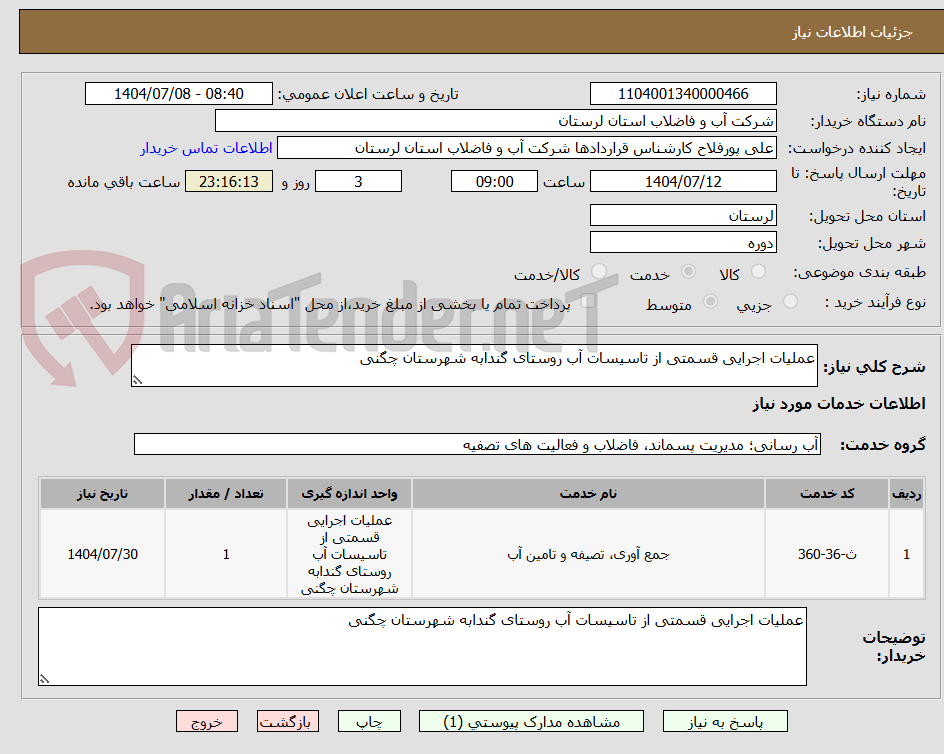The height and width of the screenshot is (754, 944).
Task: Click the اطلاعات خدمات مورد نیاز heading
Action: click(x=839, y=403)
